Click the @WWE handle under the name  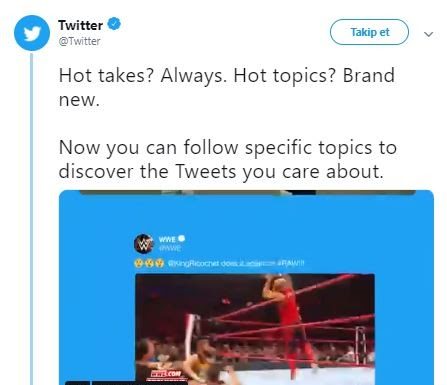[x=170, y=248]
